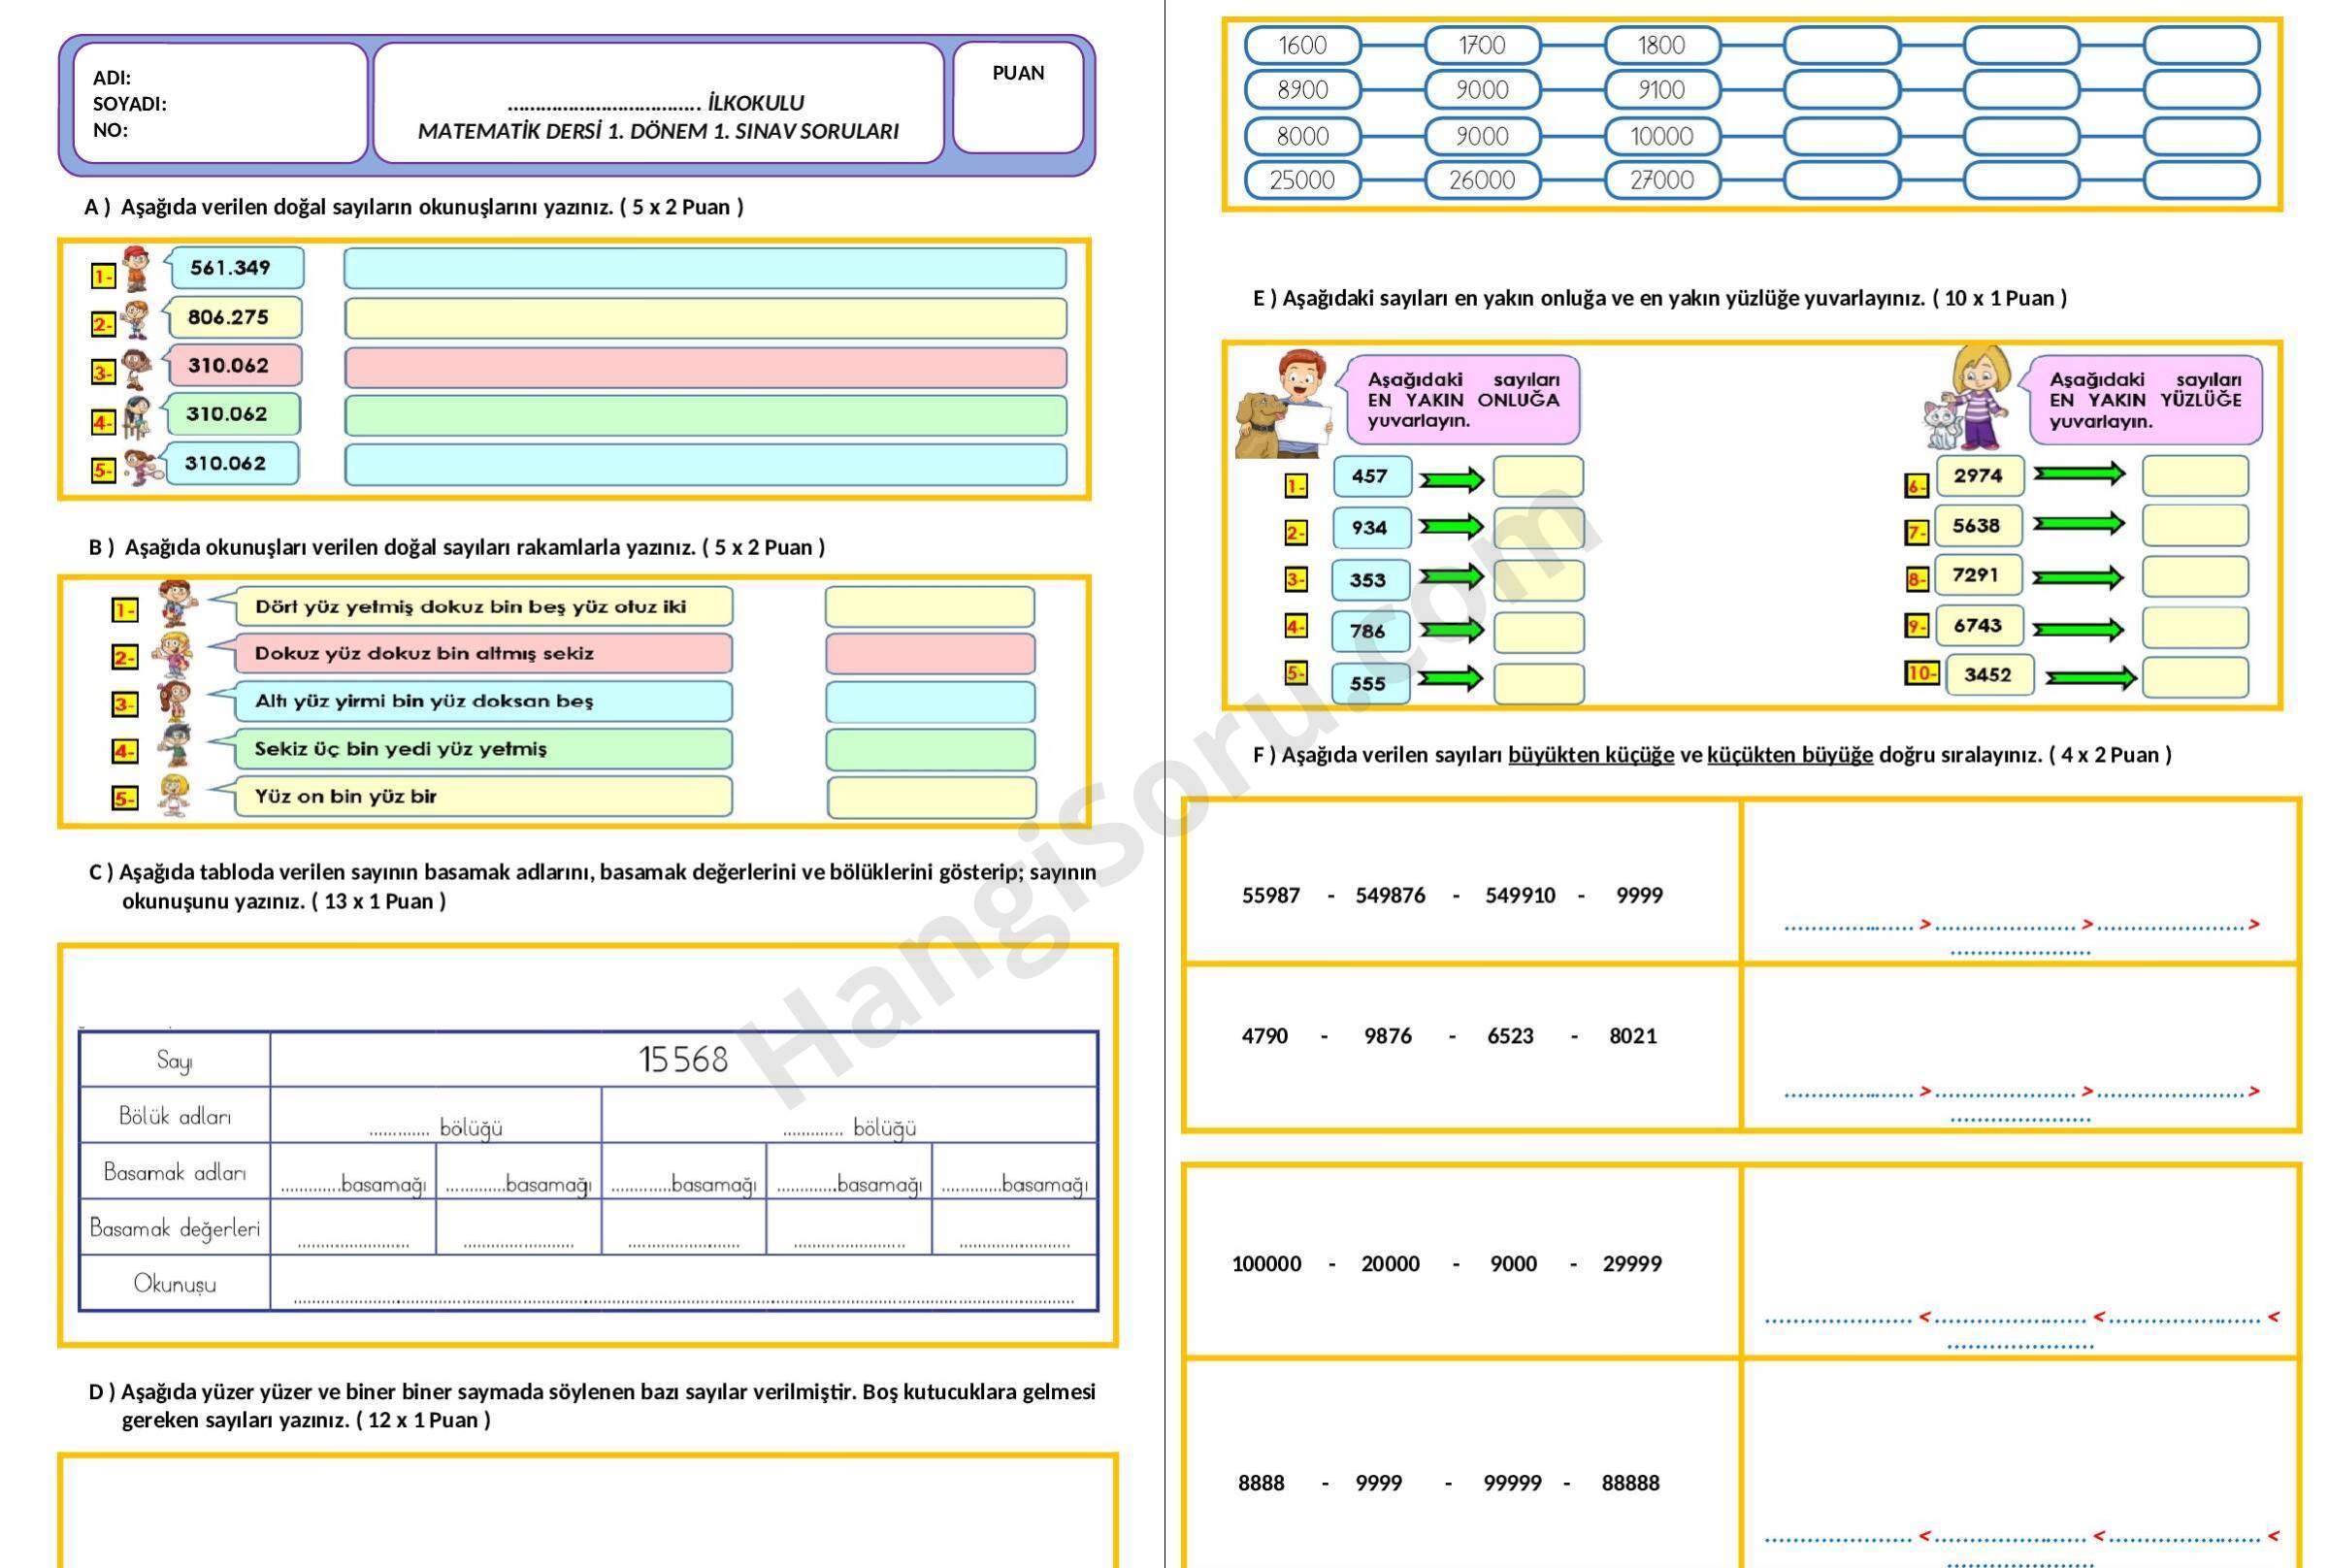The height and width of the screenshot is (1568, 2329).
Task: Click the number 549876 in section F
Action: (x=1390, y=895)
